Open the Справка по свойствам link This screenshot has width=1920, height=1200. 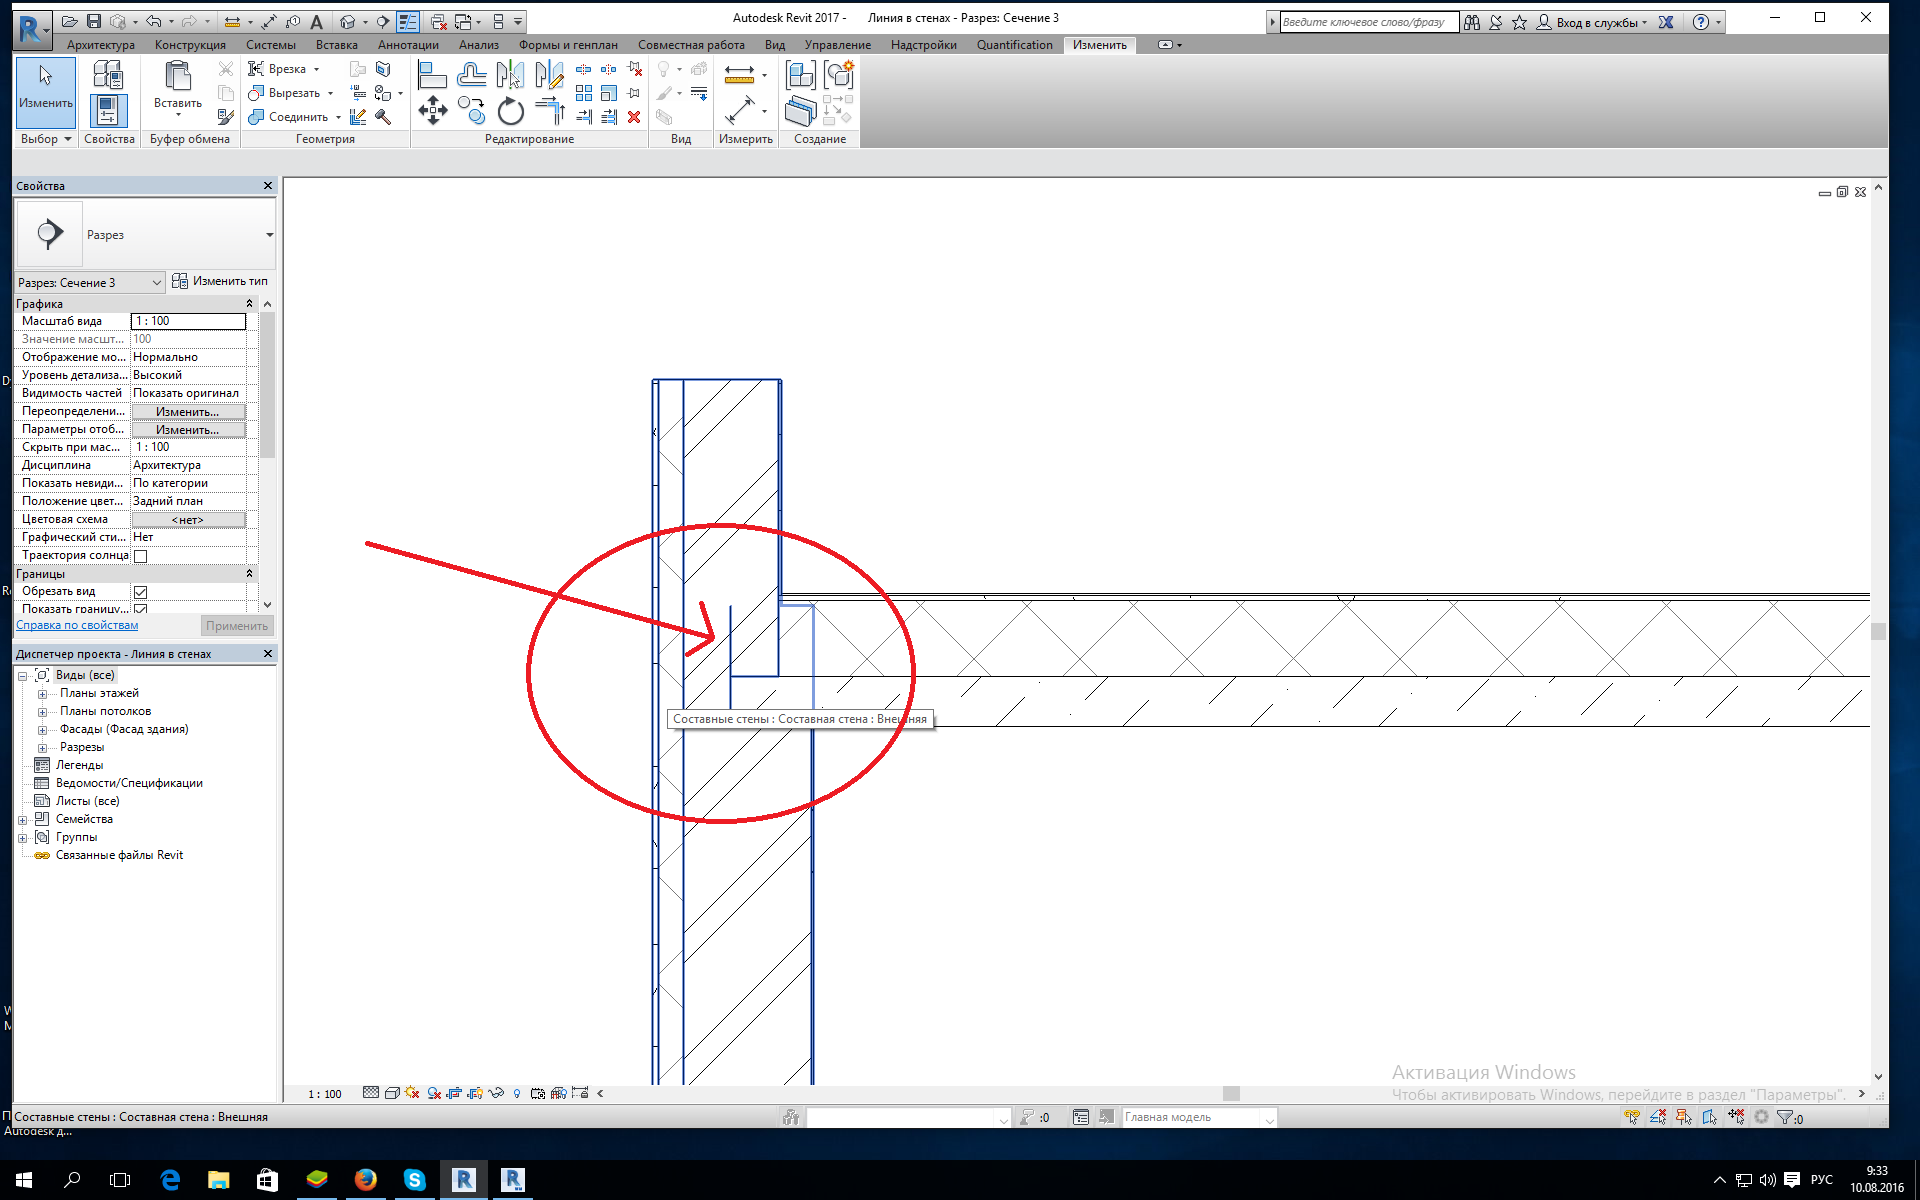(x=77, y=626)
